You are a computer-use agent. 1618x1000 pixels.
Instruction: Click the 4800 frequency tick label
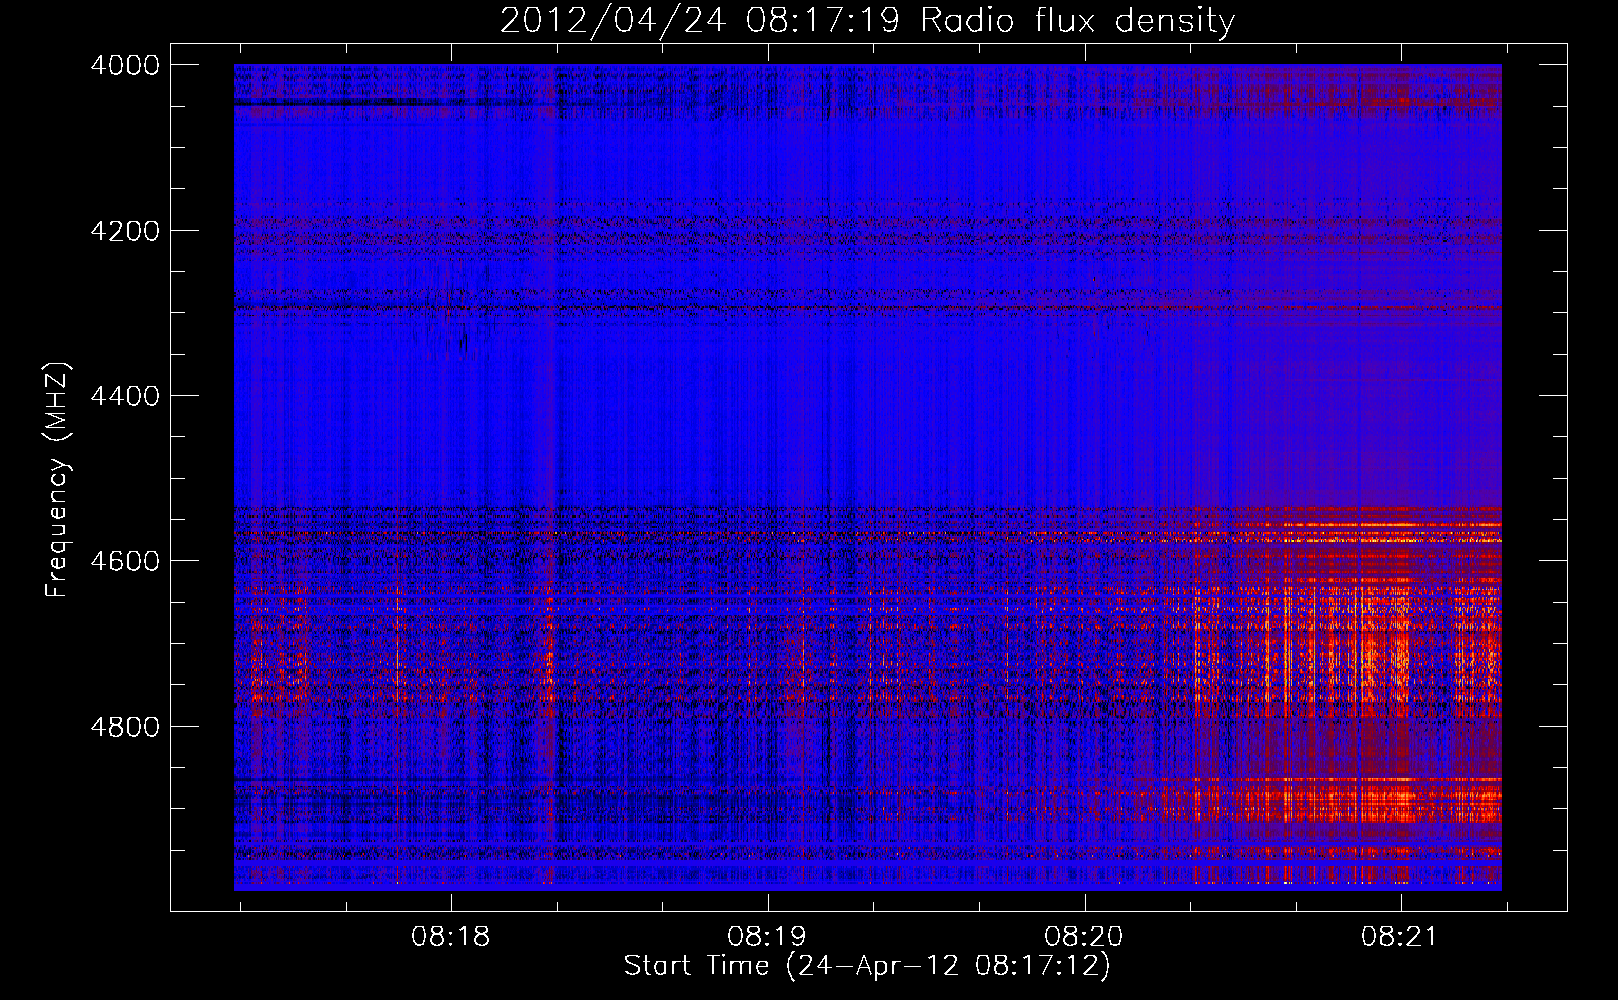(x=125, y=726)
